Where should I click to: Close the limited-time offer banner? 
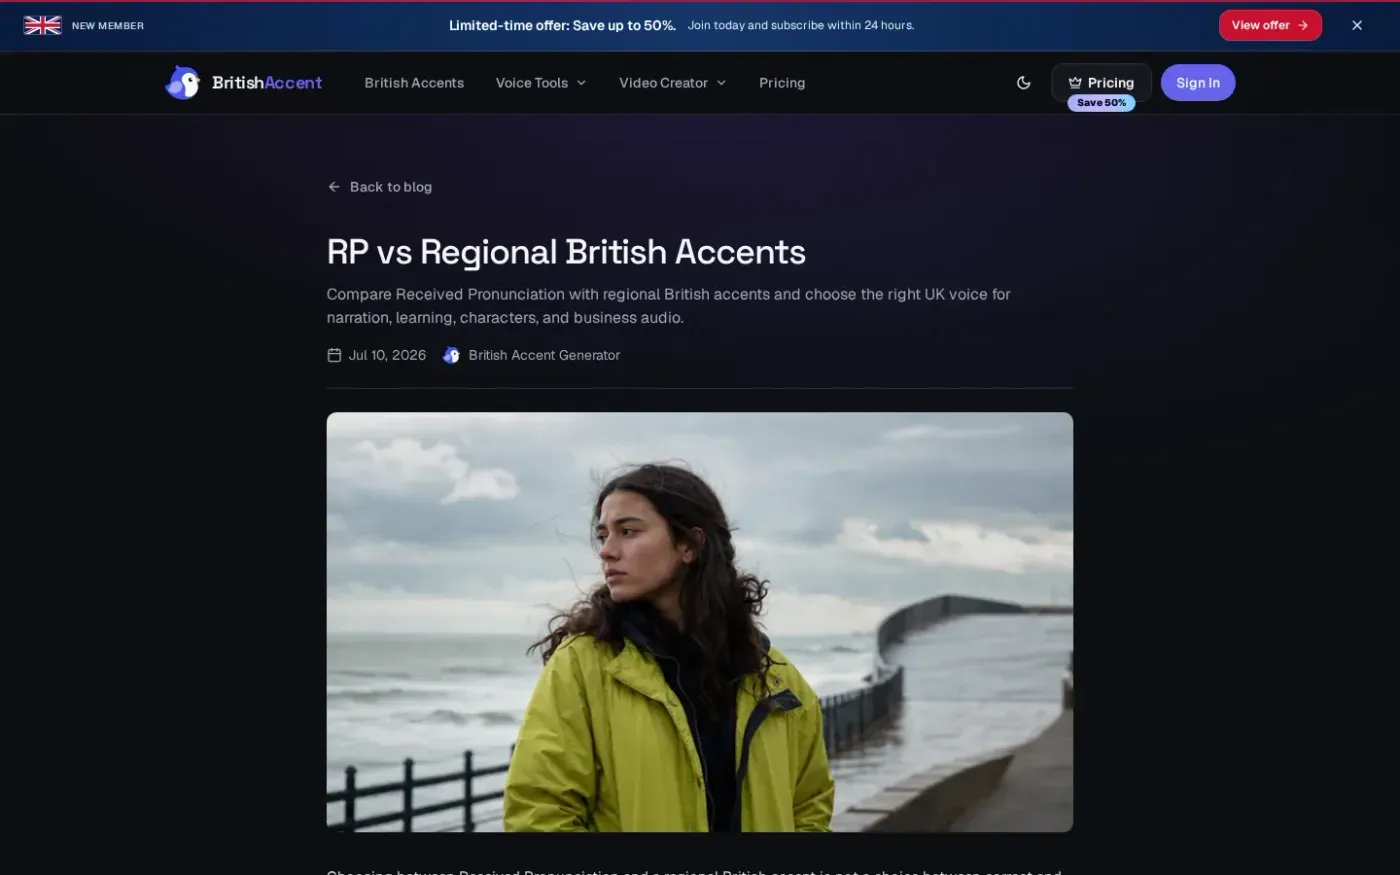point(1357,25)
